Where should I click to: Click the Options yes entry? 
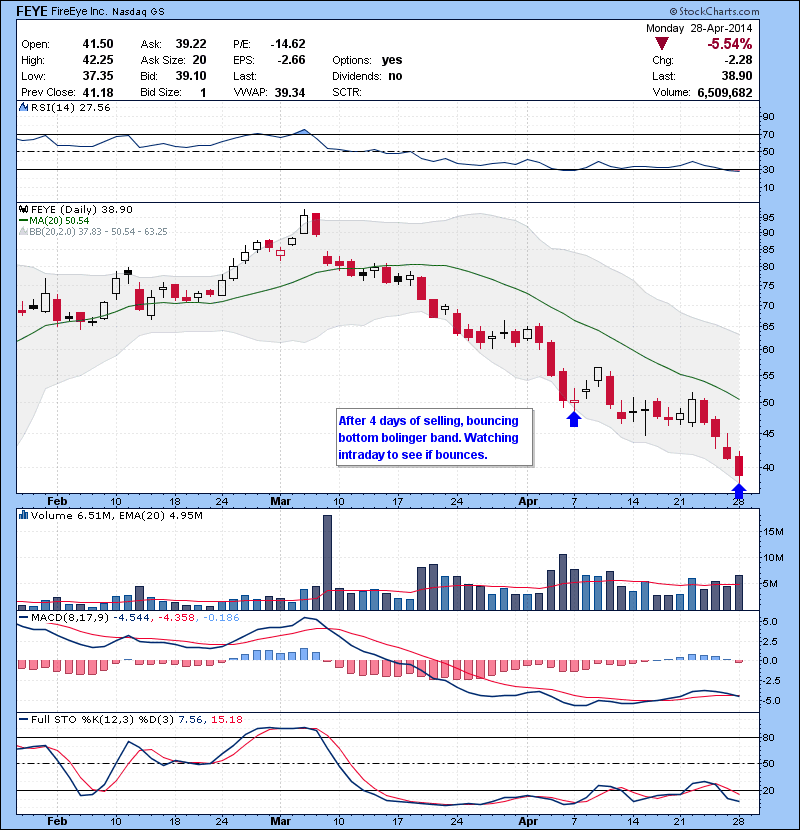pos(367,60)
